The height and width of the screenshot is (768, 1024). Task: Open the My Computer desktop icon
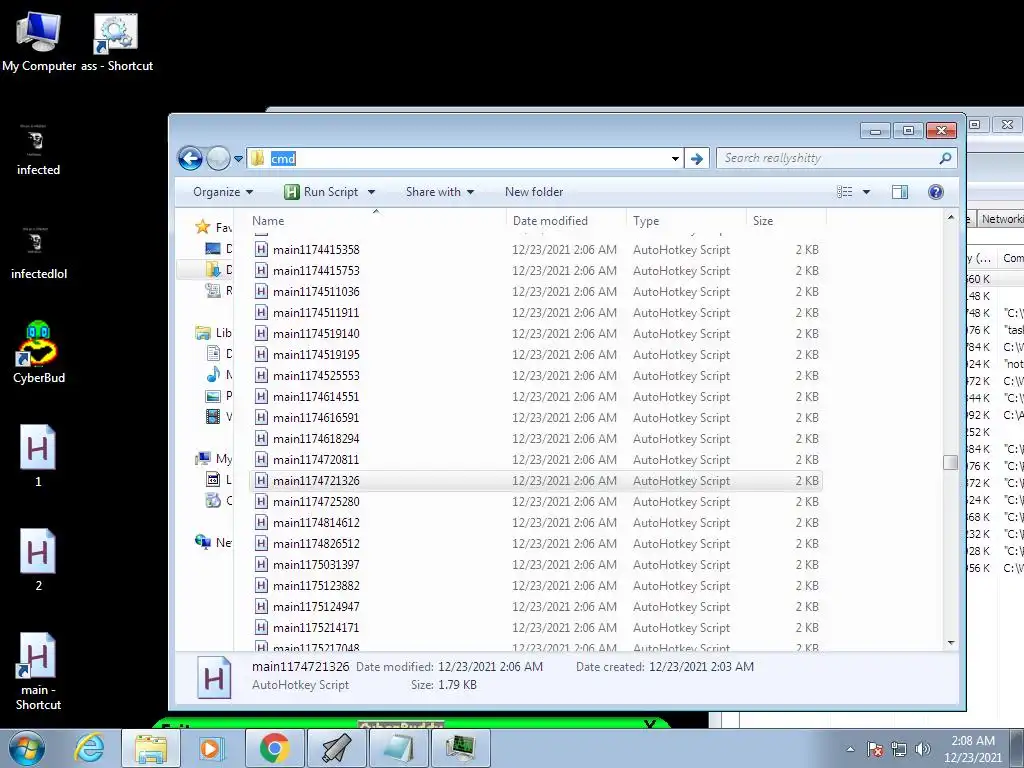pyautogui.click(x=39, y=40)
